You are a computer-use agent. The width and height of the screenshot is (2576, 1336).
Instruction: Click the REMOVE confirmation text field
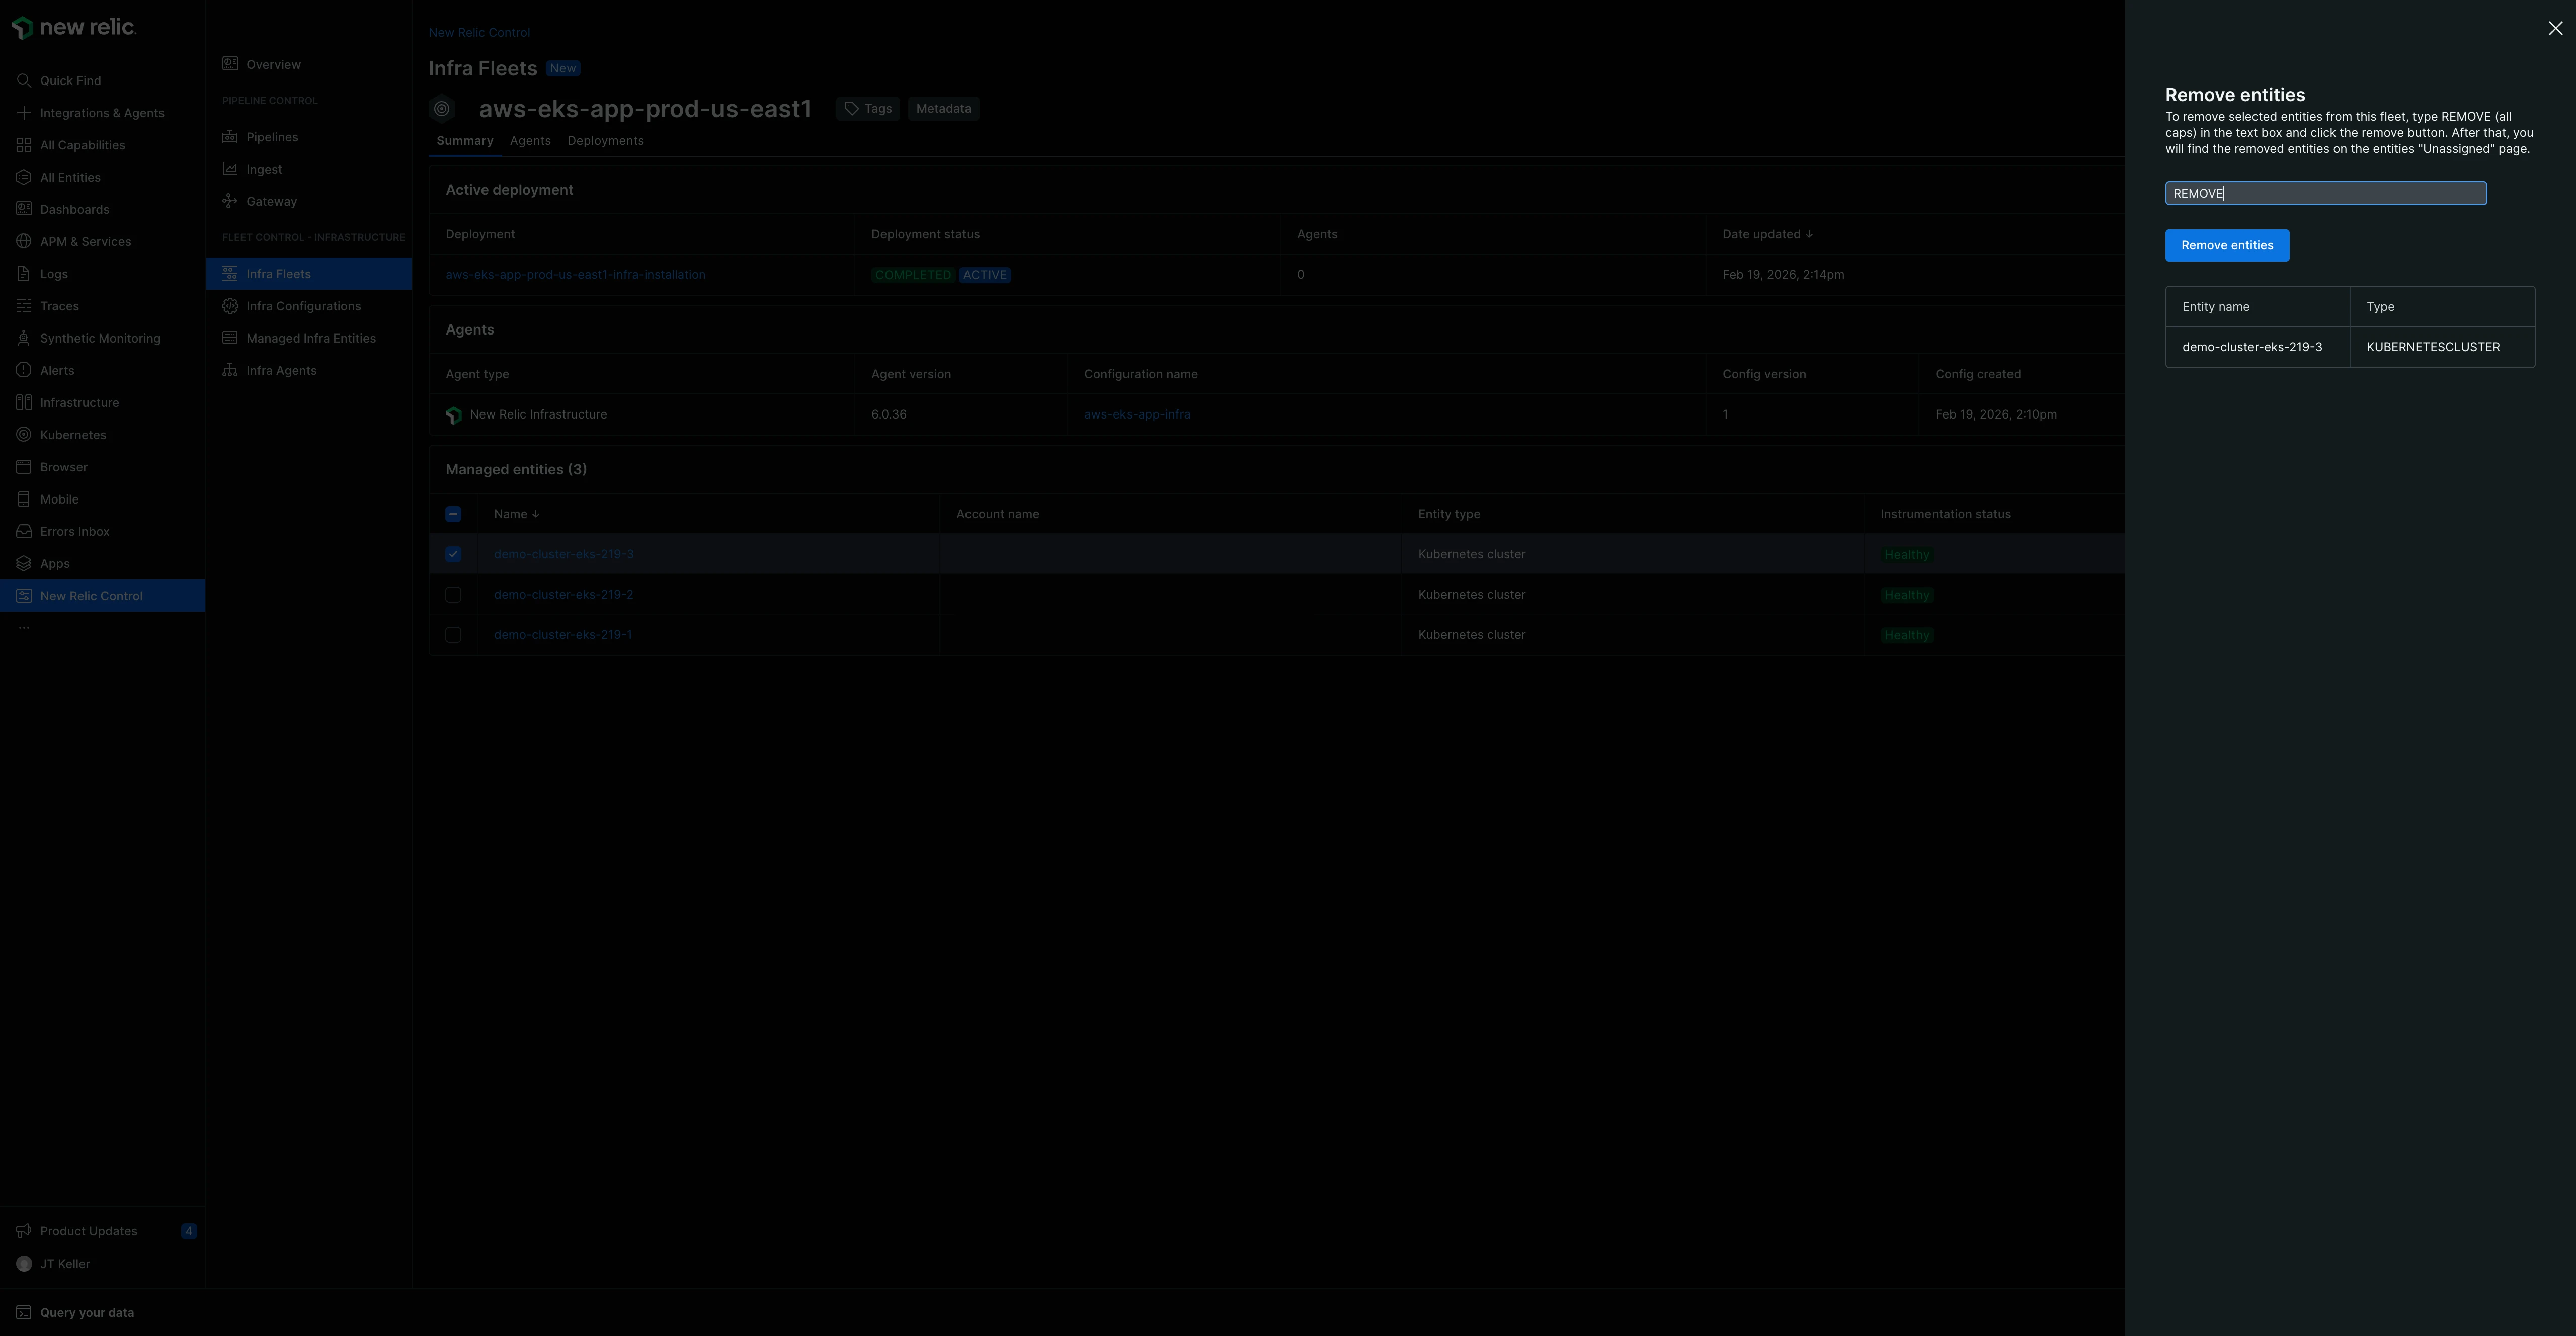2325,193
